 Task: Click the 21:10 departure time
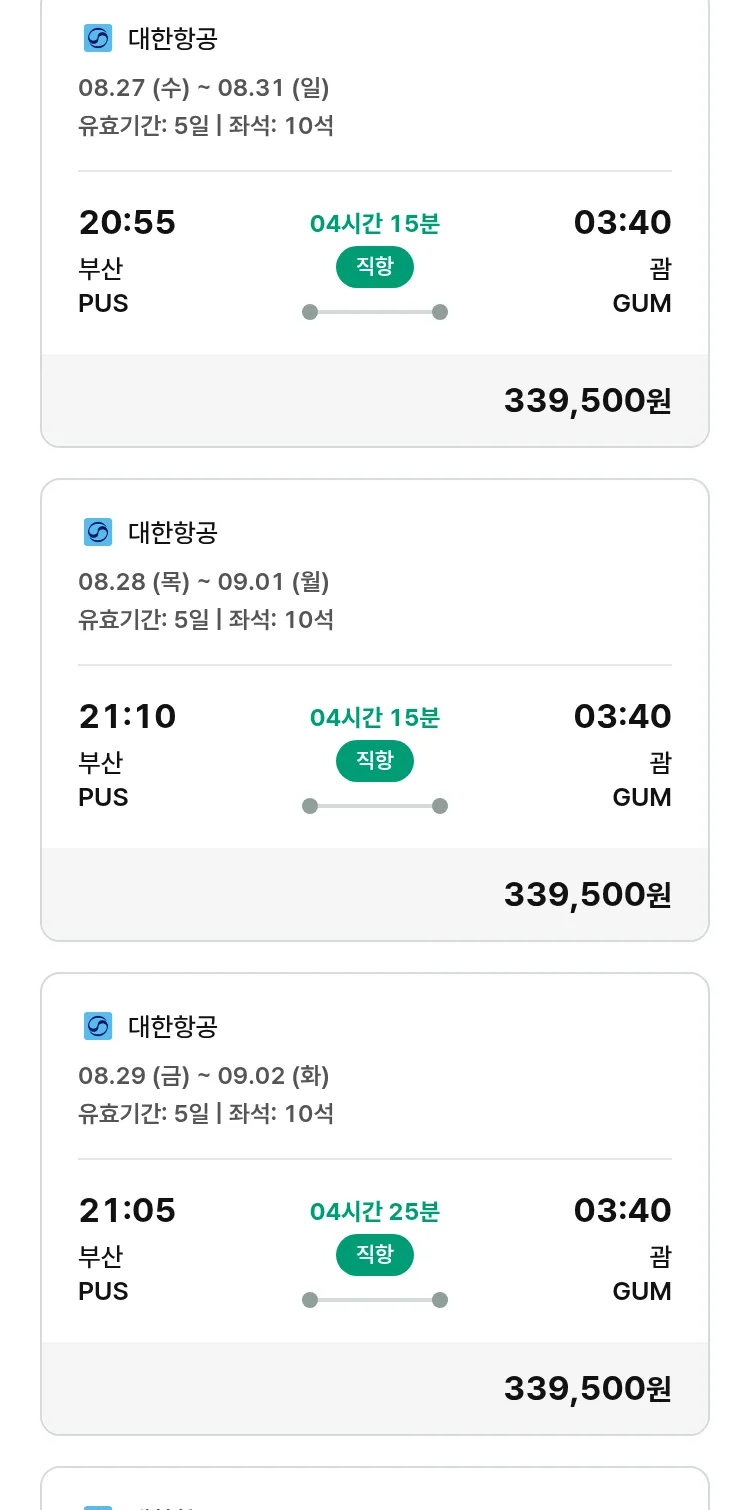tap(127, 716)
